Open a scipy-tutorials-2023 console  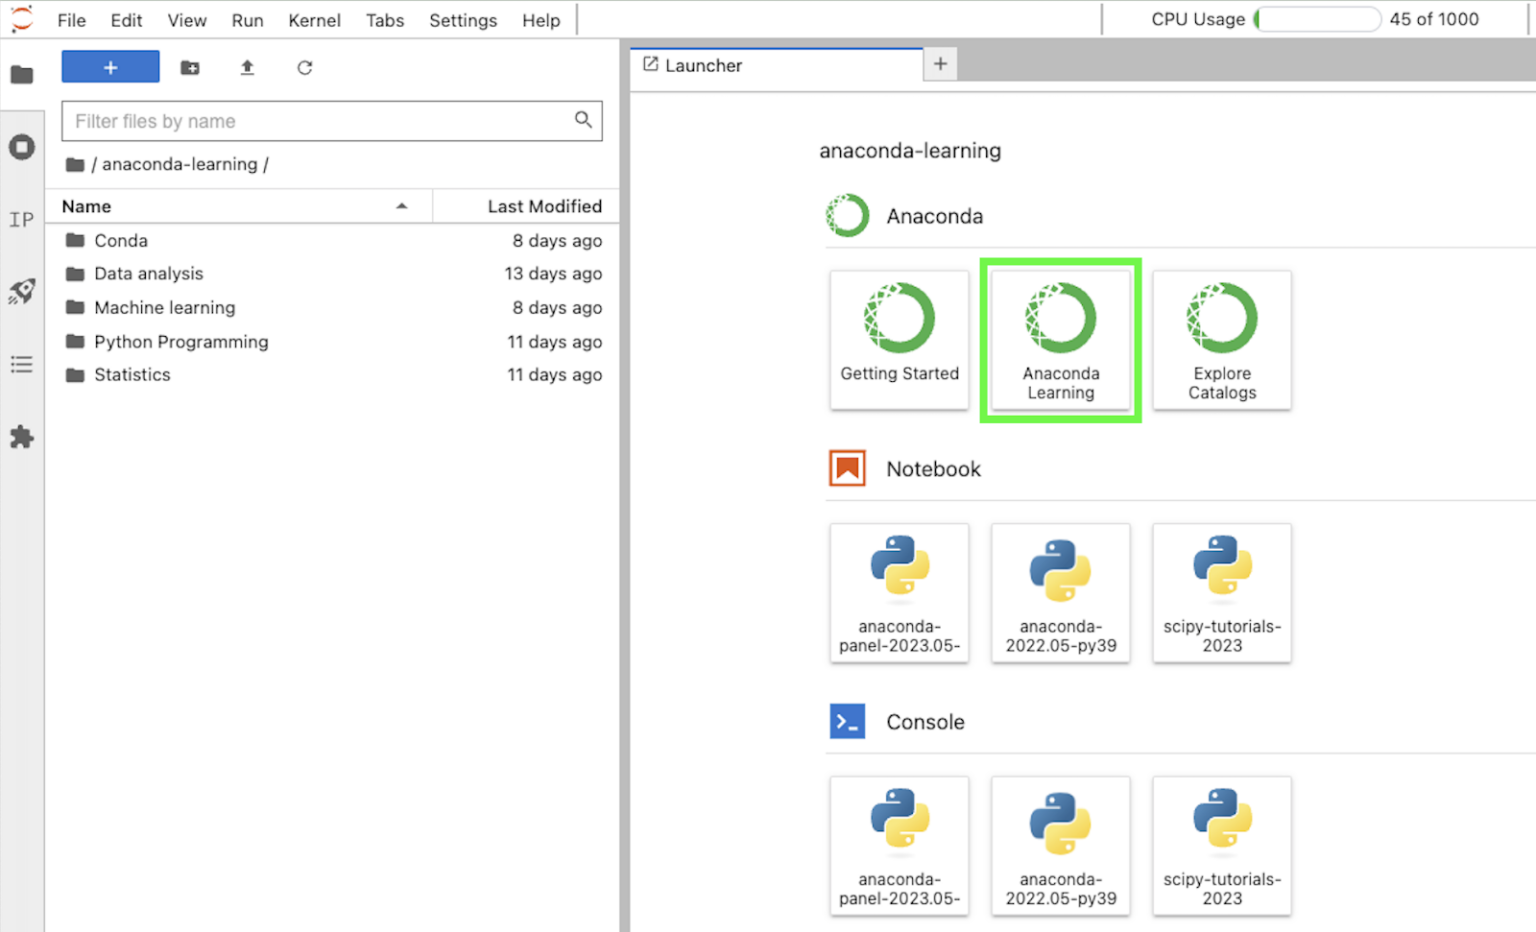[1221, 845]
